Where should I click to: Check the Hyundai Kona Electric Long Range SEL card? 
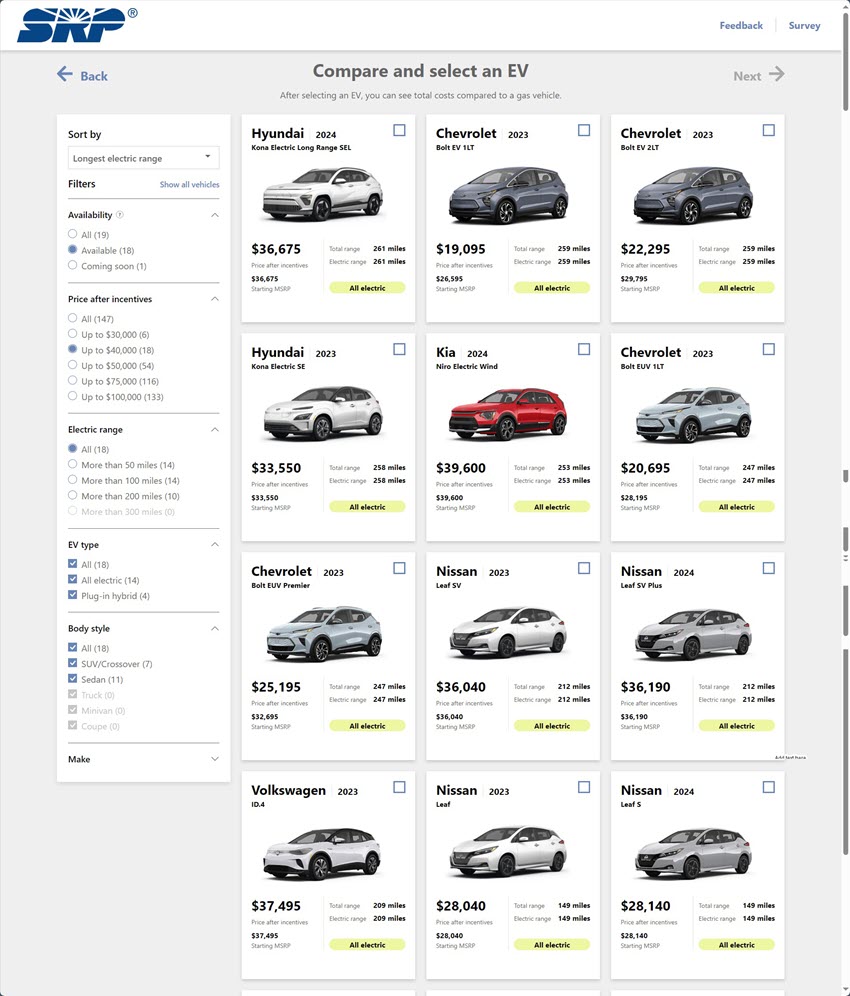tap(399, 129)
